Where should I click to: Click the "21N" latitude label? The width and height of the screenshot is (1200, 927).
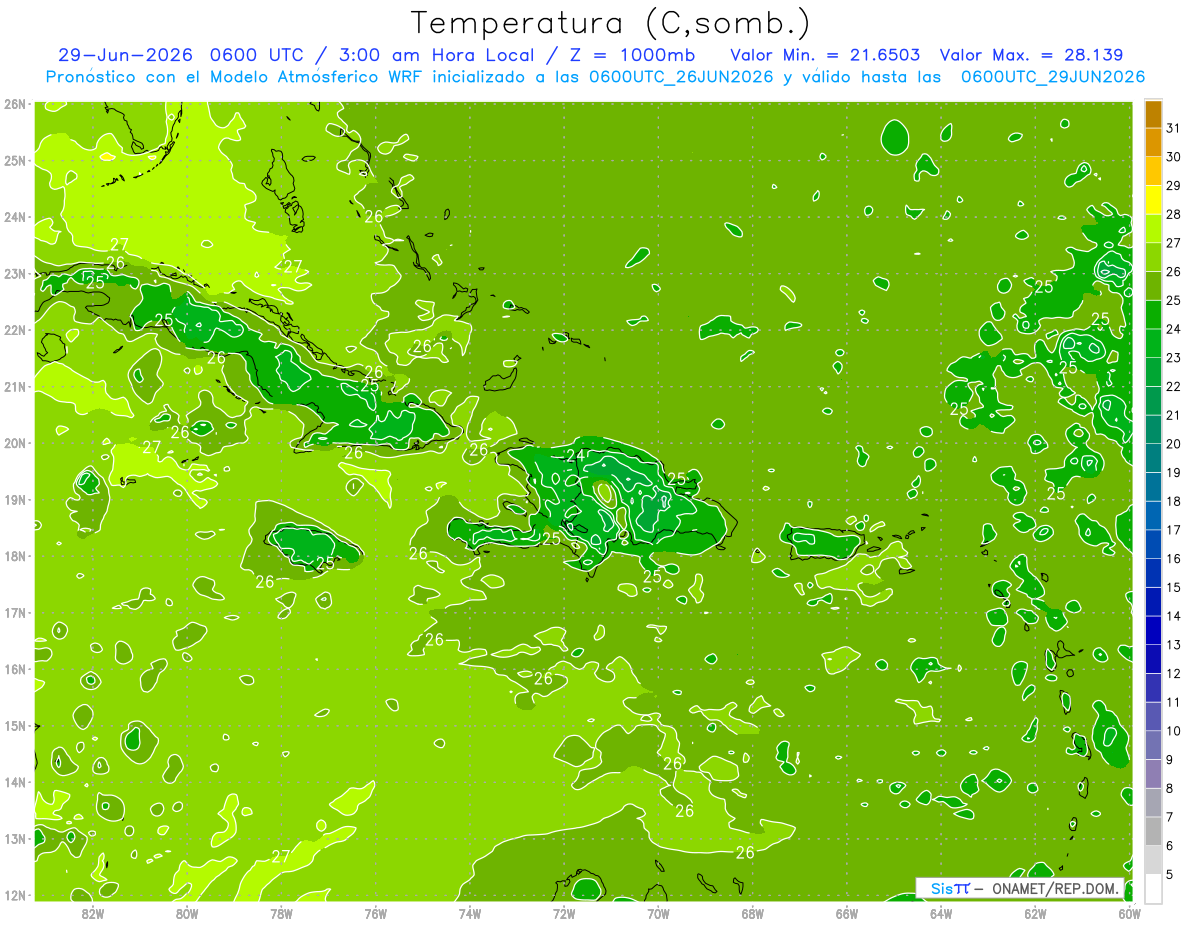click(x=15, y=387)
